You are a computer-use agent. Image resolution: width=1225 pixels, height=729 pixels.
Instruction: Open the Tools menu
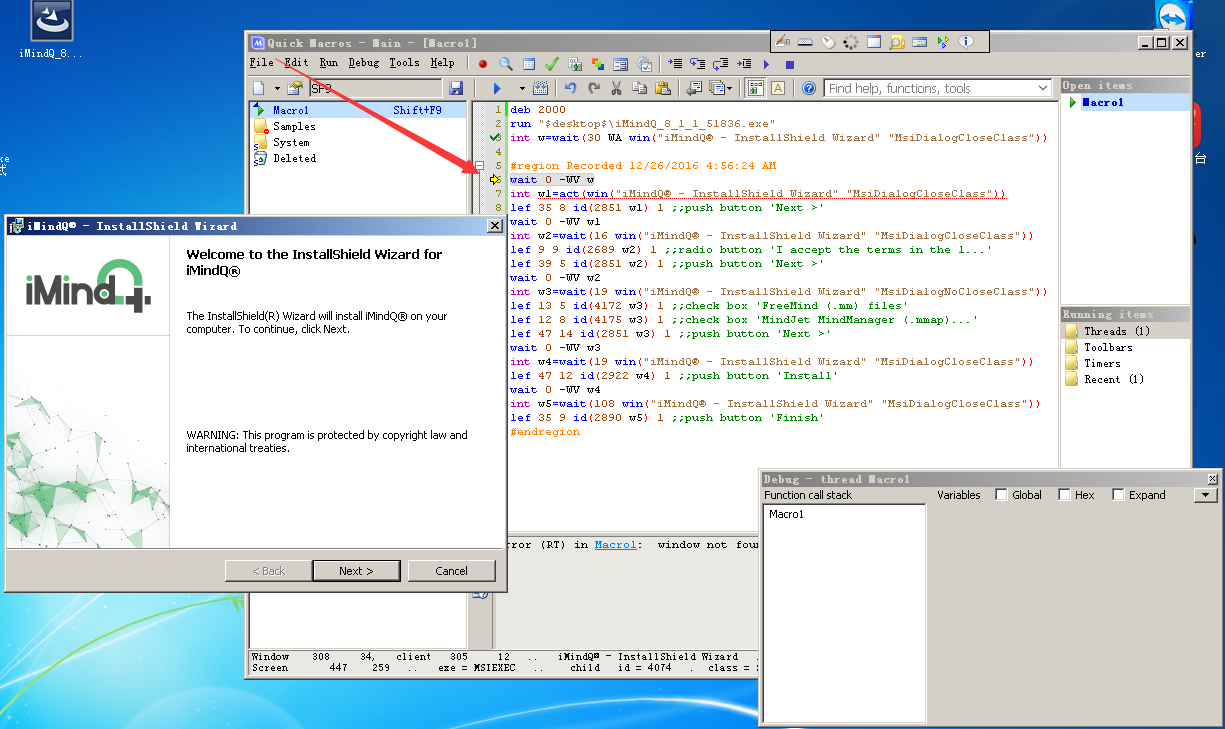405,62
